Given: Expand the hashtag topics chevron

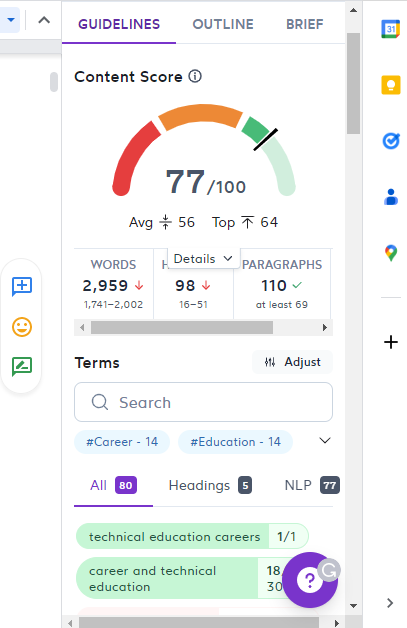Looking at the screenshot, I should pyautogui.click(x=324, y=441).
